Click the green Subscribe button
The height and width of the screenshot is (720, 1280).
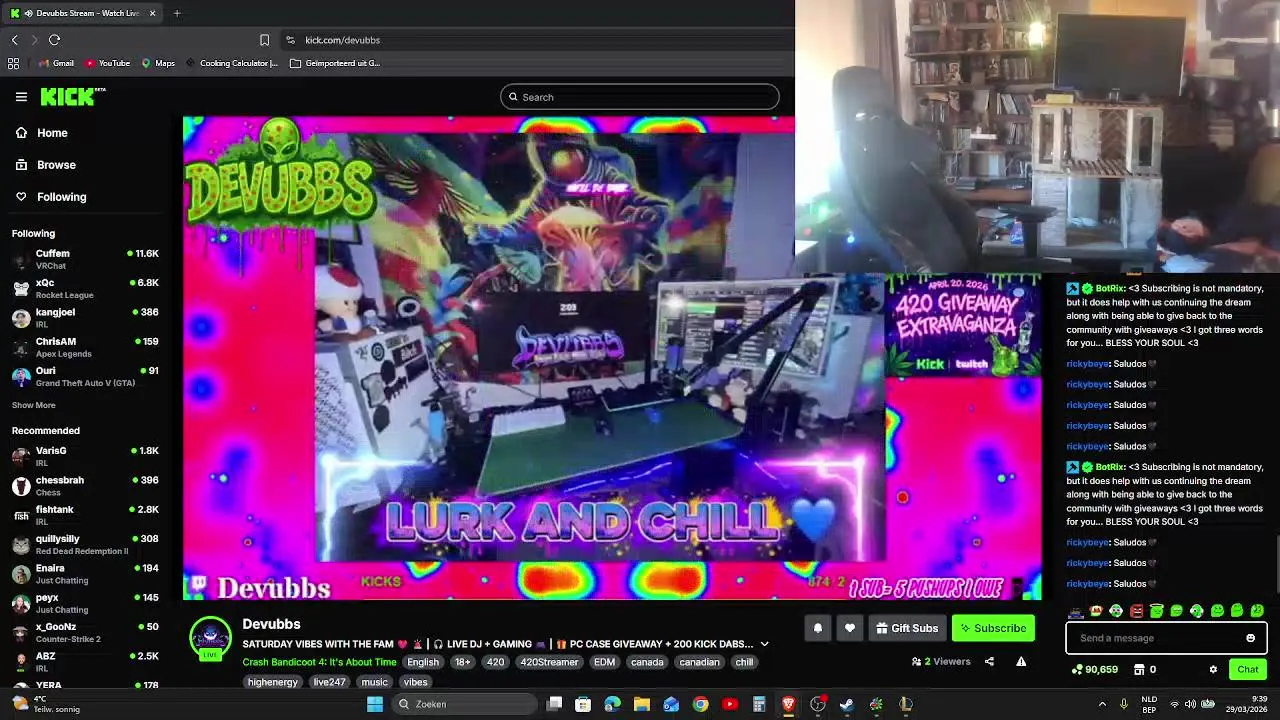coord(993,628)
